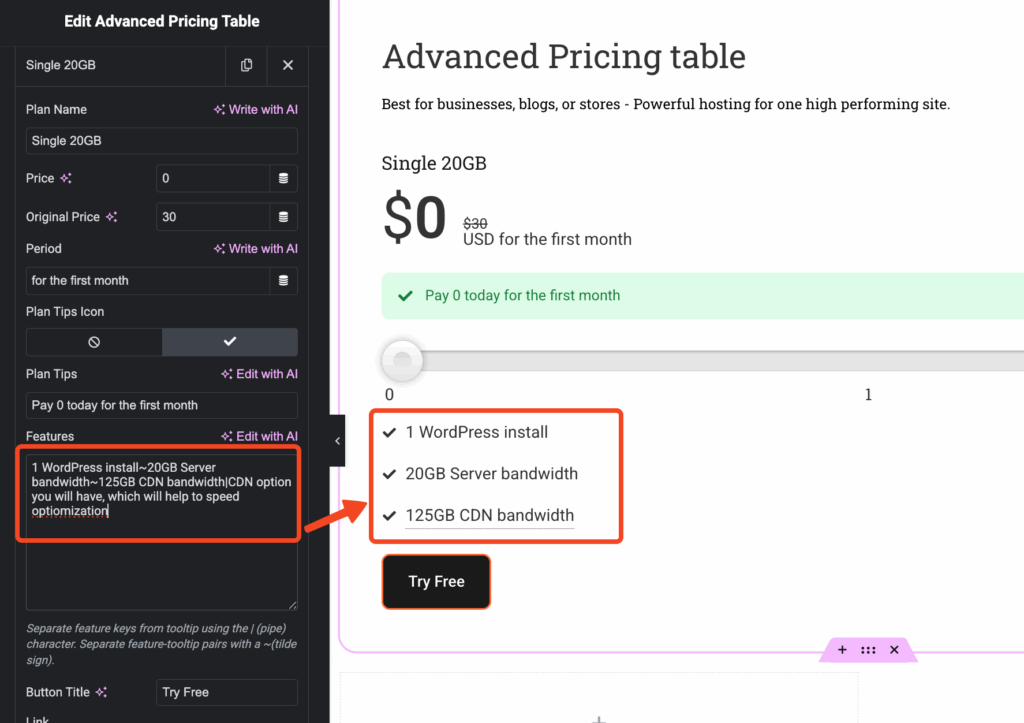The width and height of the screenshot is (1024, 723).
Task: Click AI sparkle icon next to Button Title
Action: click(102, 692)
